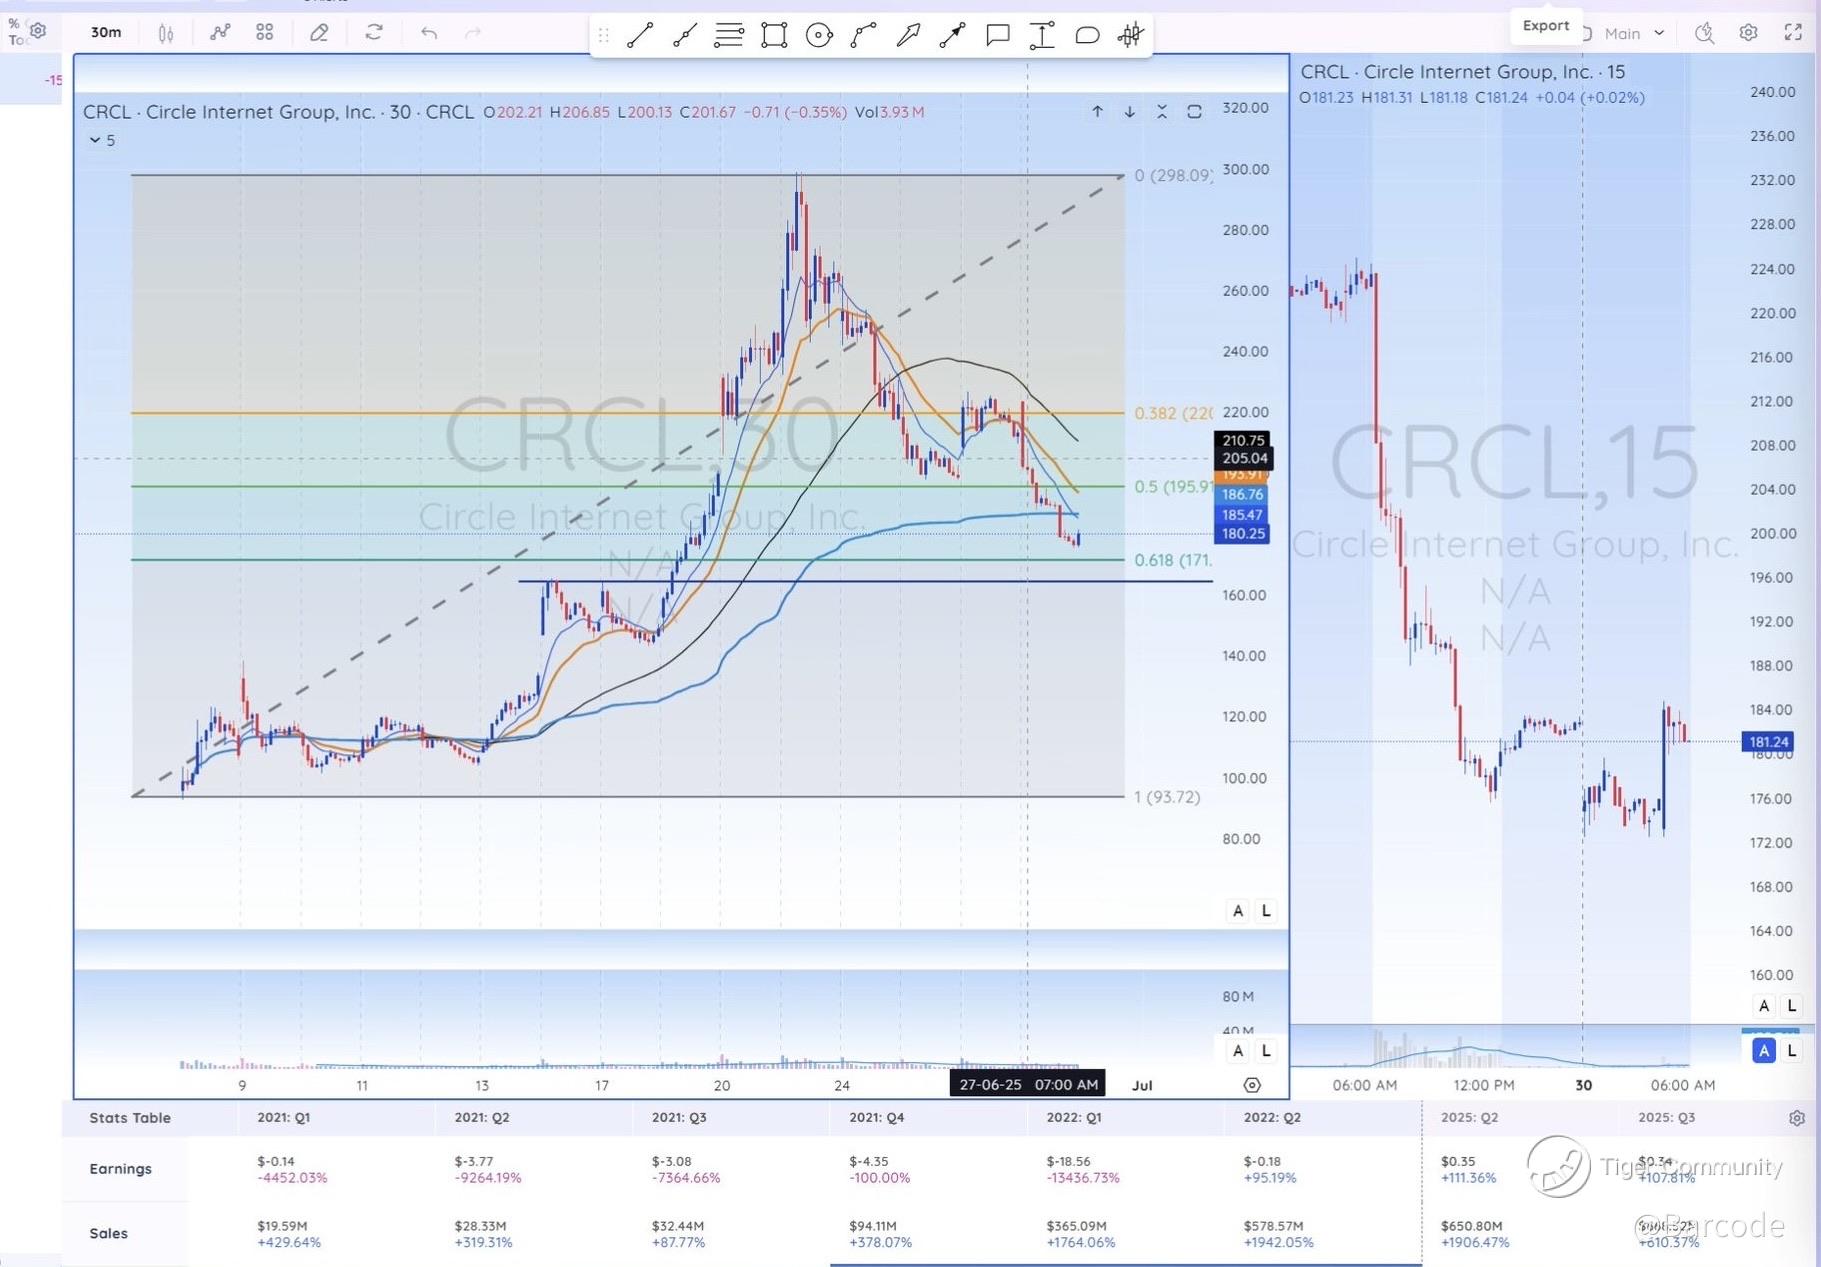Screen dimensions: 1821x1267
Task: Redo the last undone chart action
Action: (473, 33)
